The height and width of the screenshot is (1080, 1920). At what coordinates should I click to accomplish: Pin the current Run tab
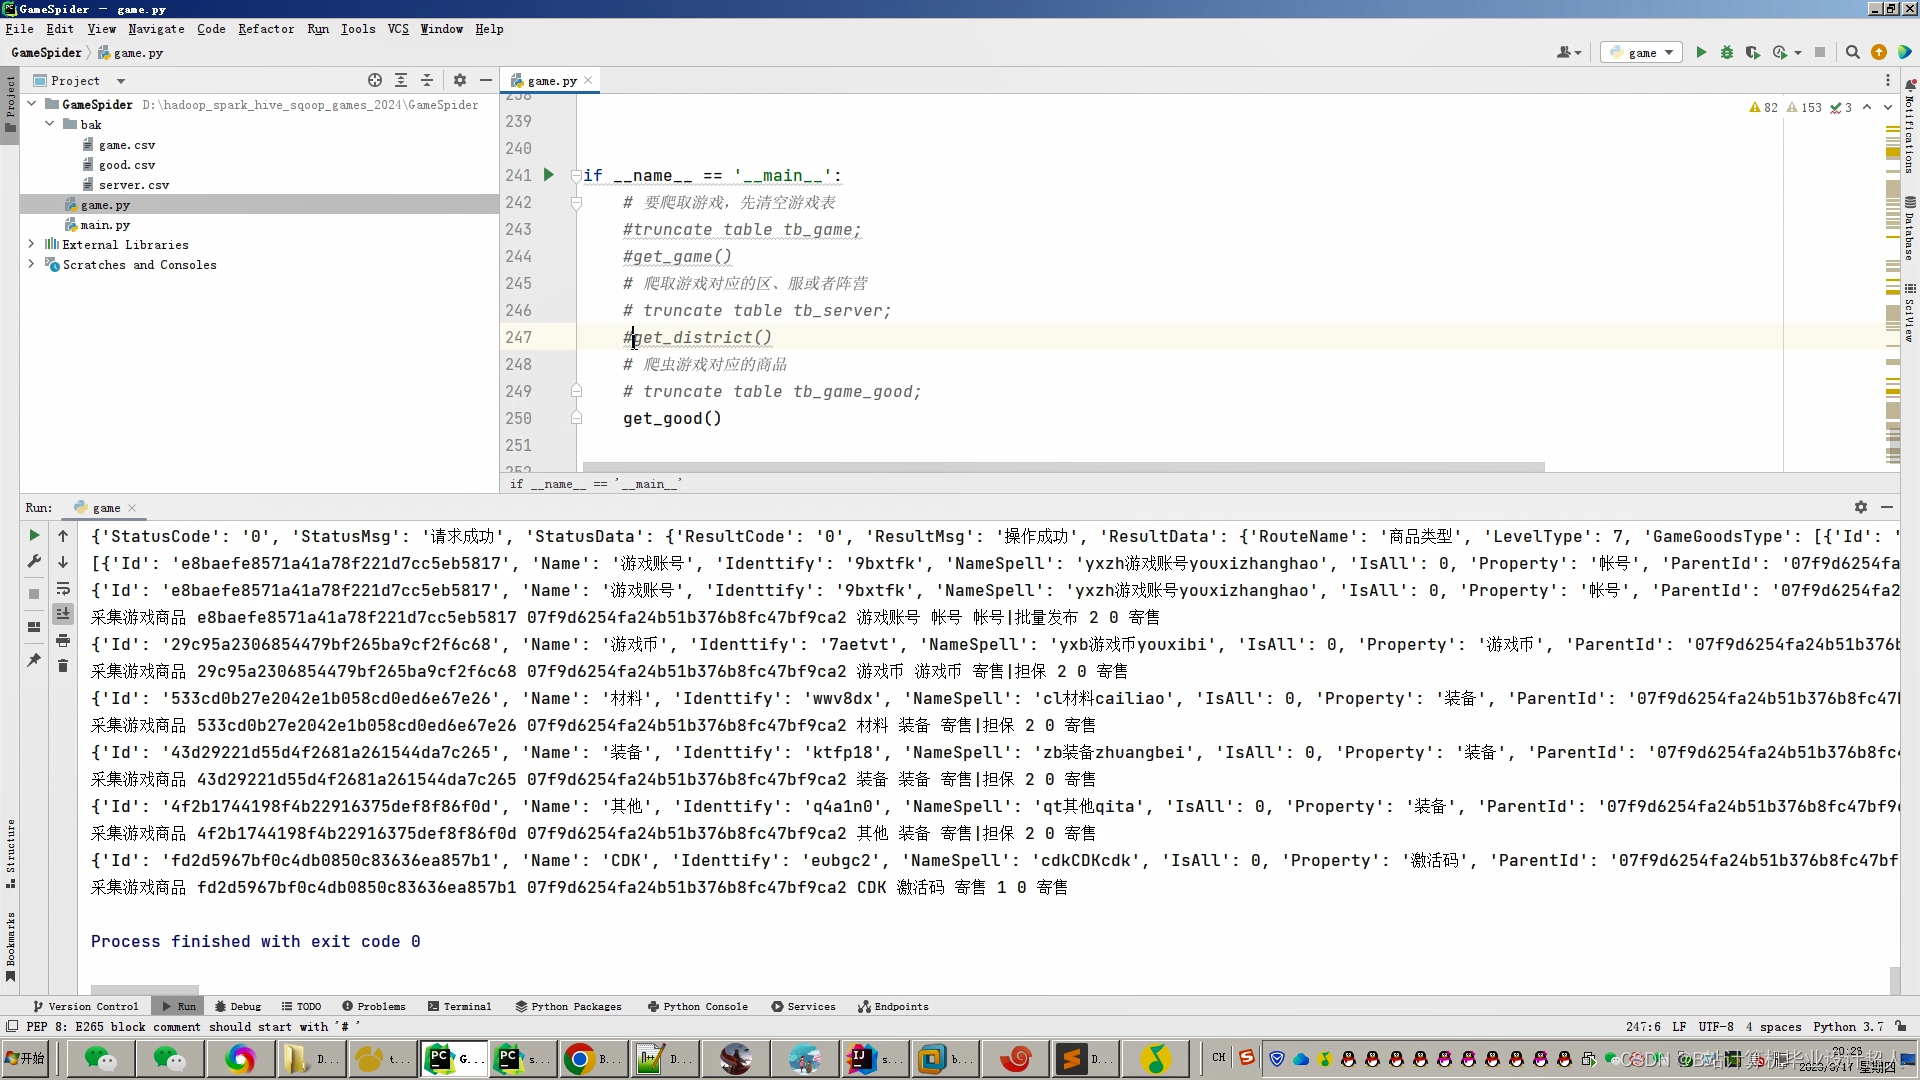(x=34, y=660)
